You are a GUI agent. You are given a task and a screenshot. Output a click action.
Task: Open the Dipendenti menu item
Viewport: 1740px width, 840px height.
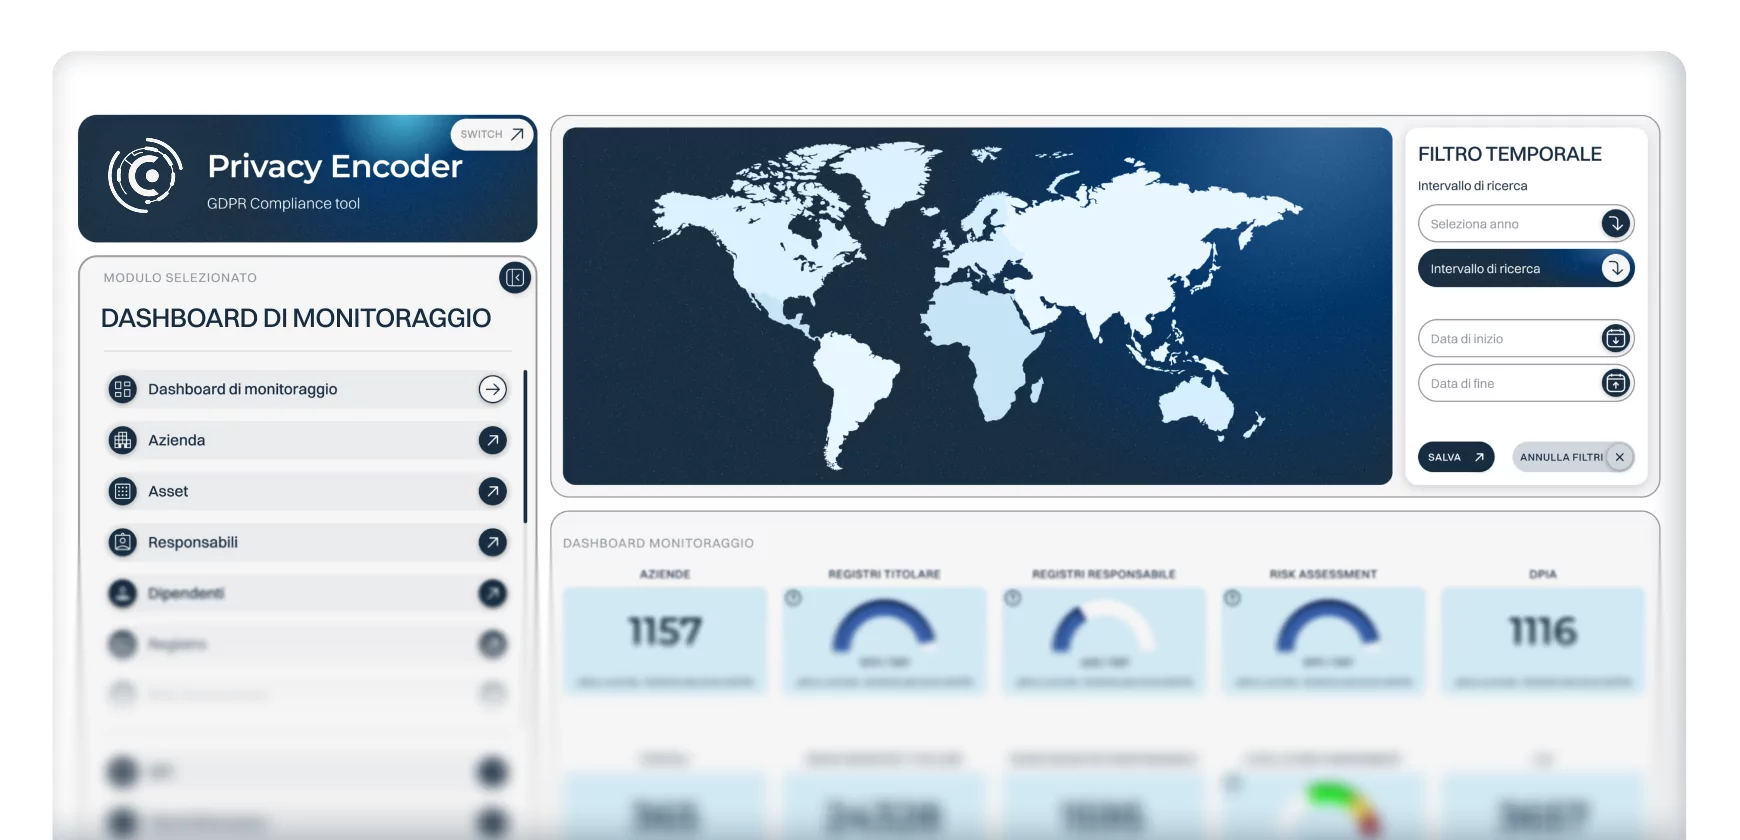point(308,593)
